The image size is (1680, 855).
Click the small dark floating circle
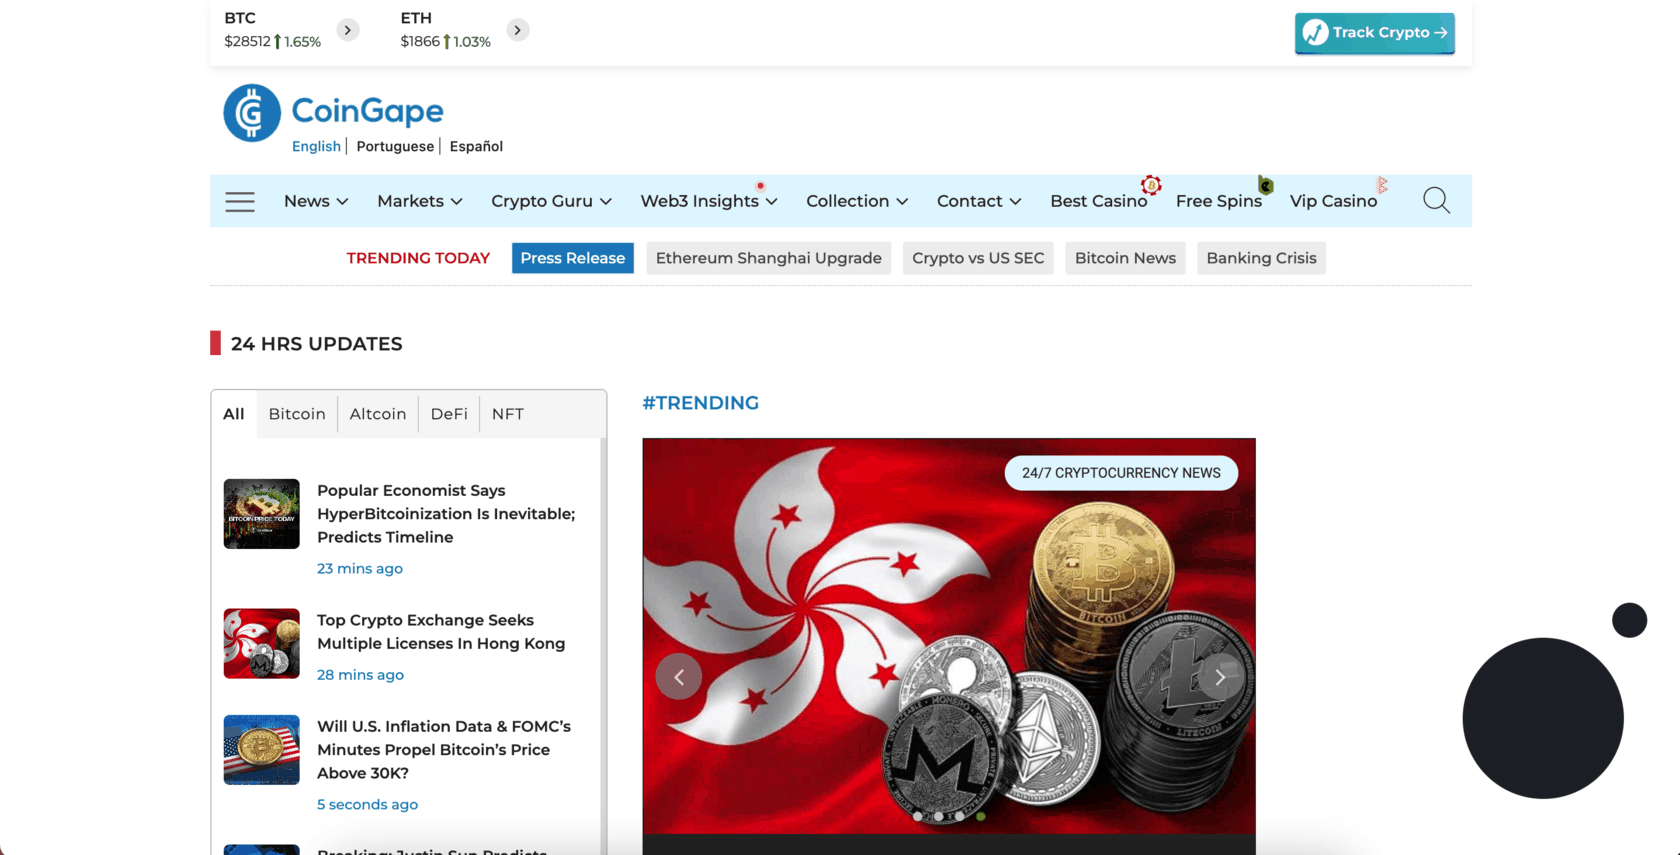click(1629, 620)
